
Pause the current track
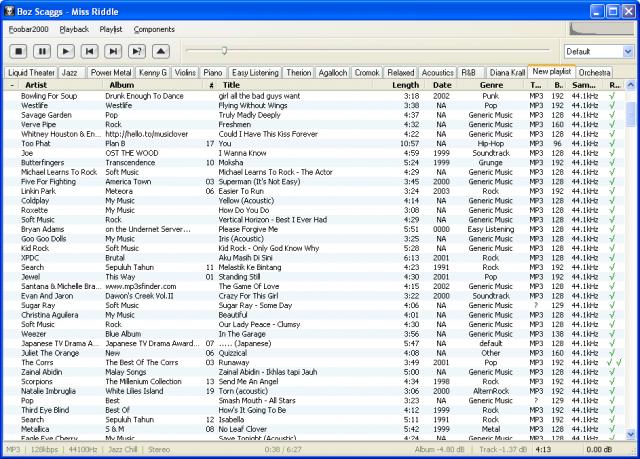(x=42, y=50)
